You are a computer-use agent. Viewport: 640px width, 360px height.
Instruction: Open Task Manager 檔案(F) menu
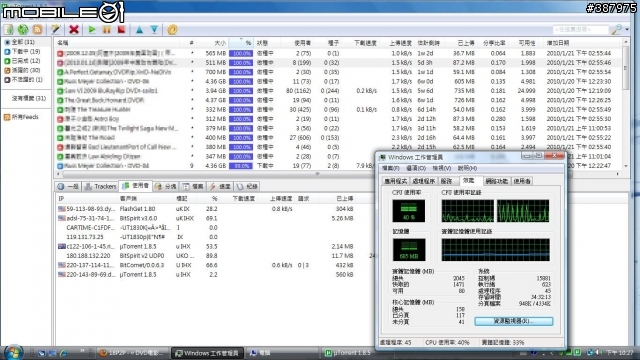pyautogui.click(x=391, y=168)
